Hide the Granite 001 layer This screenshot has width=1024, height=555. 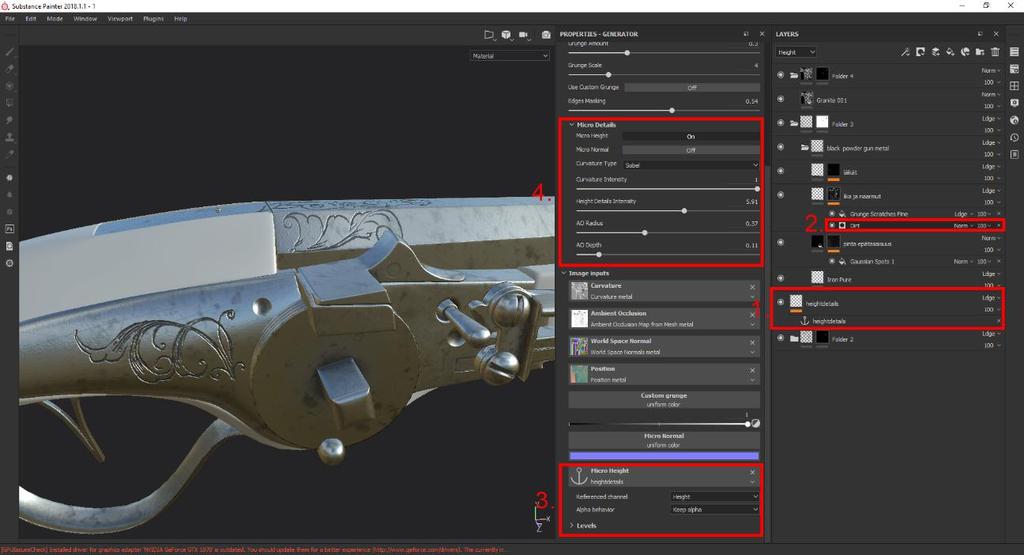tap(780, 99)
